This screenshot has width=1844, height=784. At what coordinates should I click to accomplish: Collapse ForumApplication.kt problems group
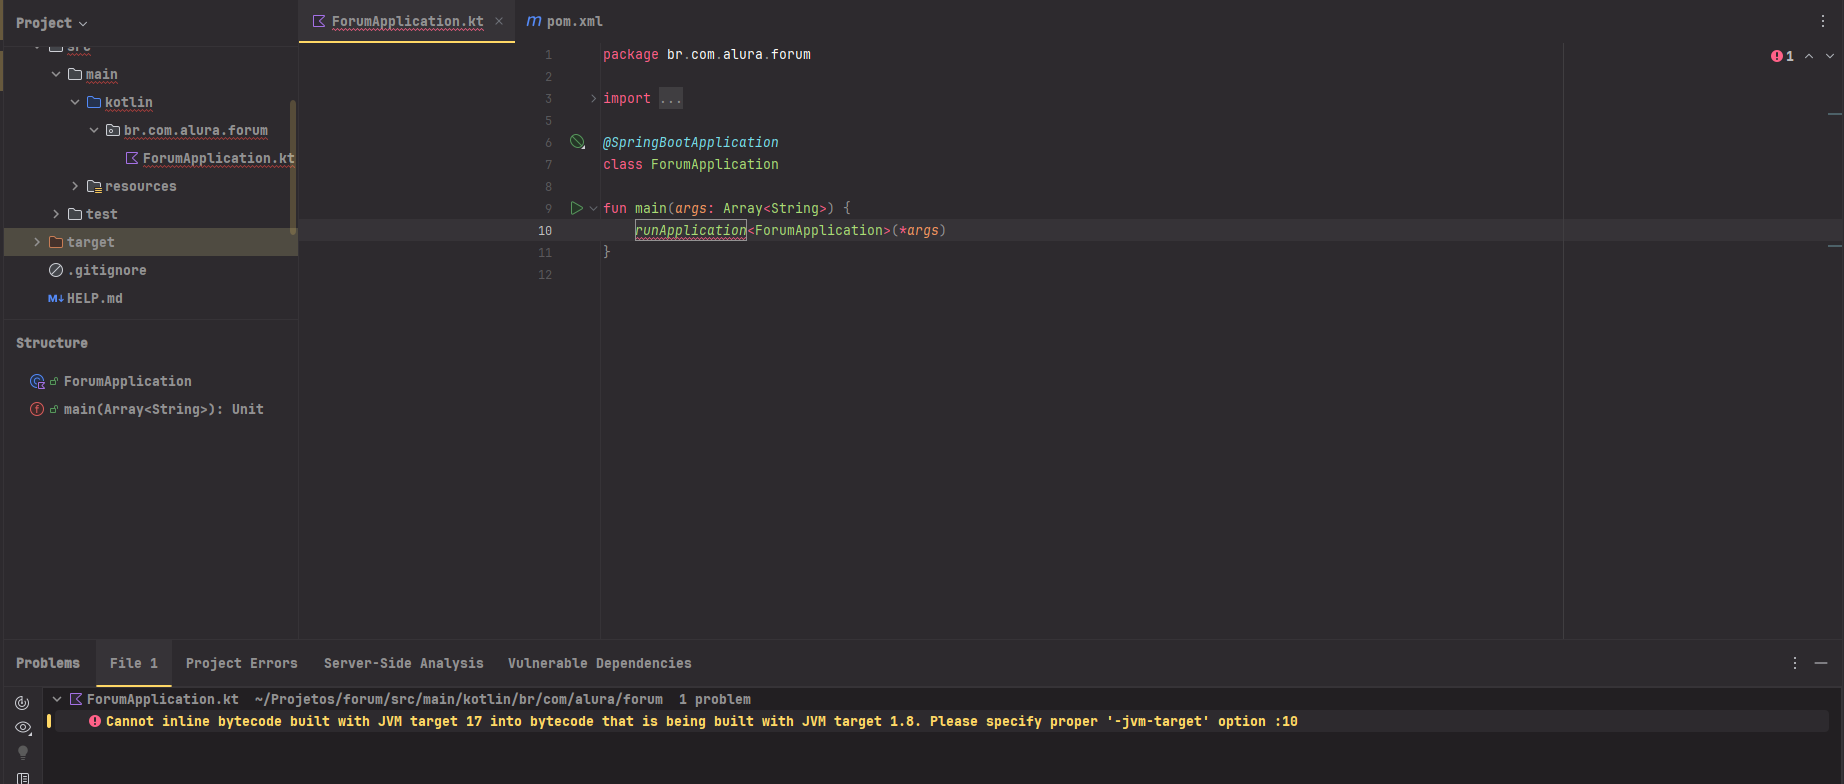pos(57,699)
